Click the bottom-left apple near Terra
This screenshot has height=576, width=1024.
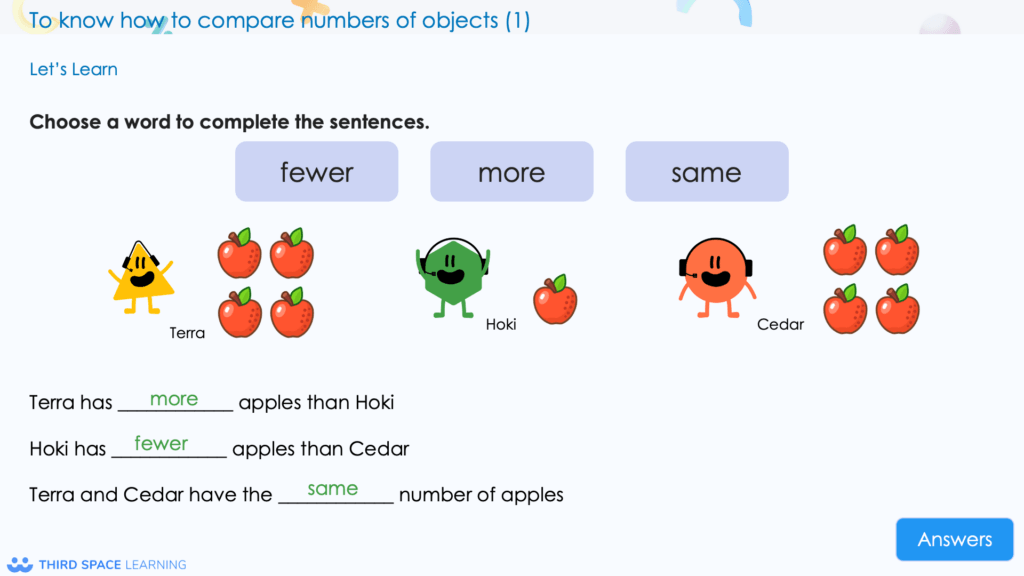pyautogui.click(x=239, y=312)
